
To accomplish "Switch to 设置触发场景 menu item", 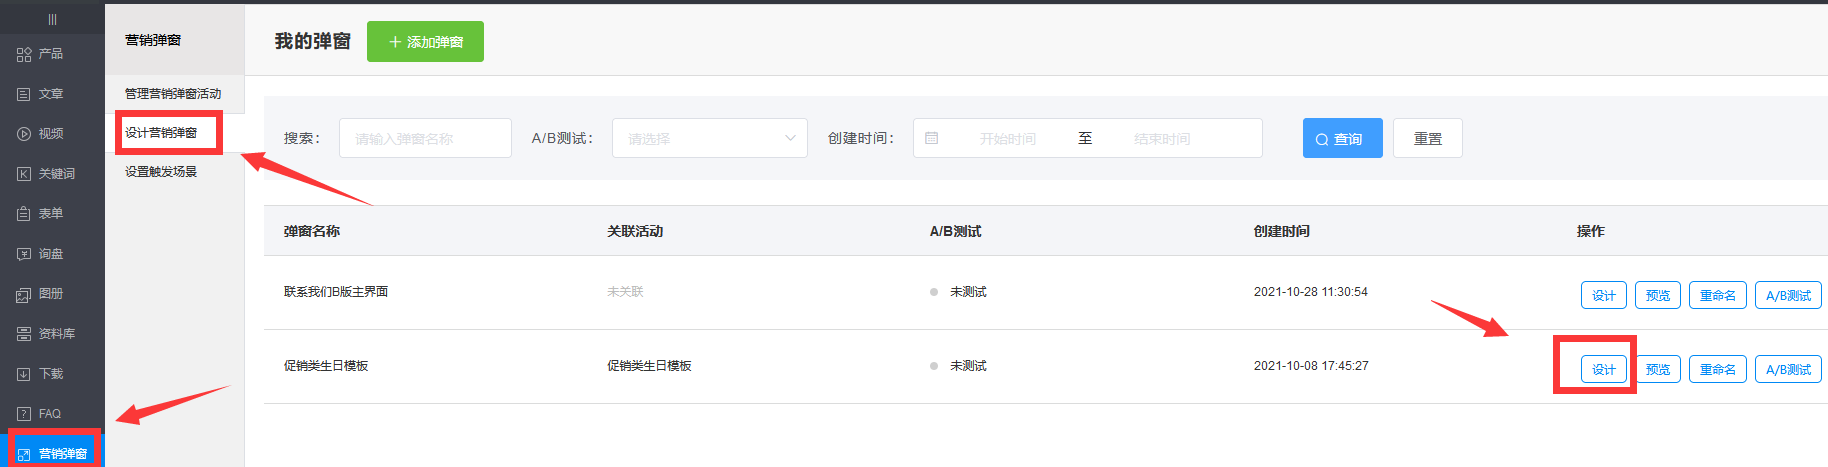I will 161,172.
